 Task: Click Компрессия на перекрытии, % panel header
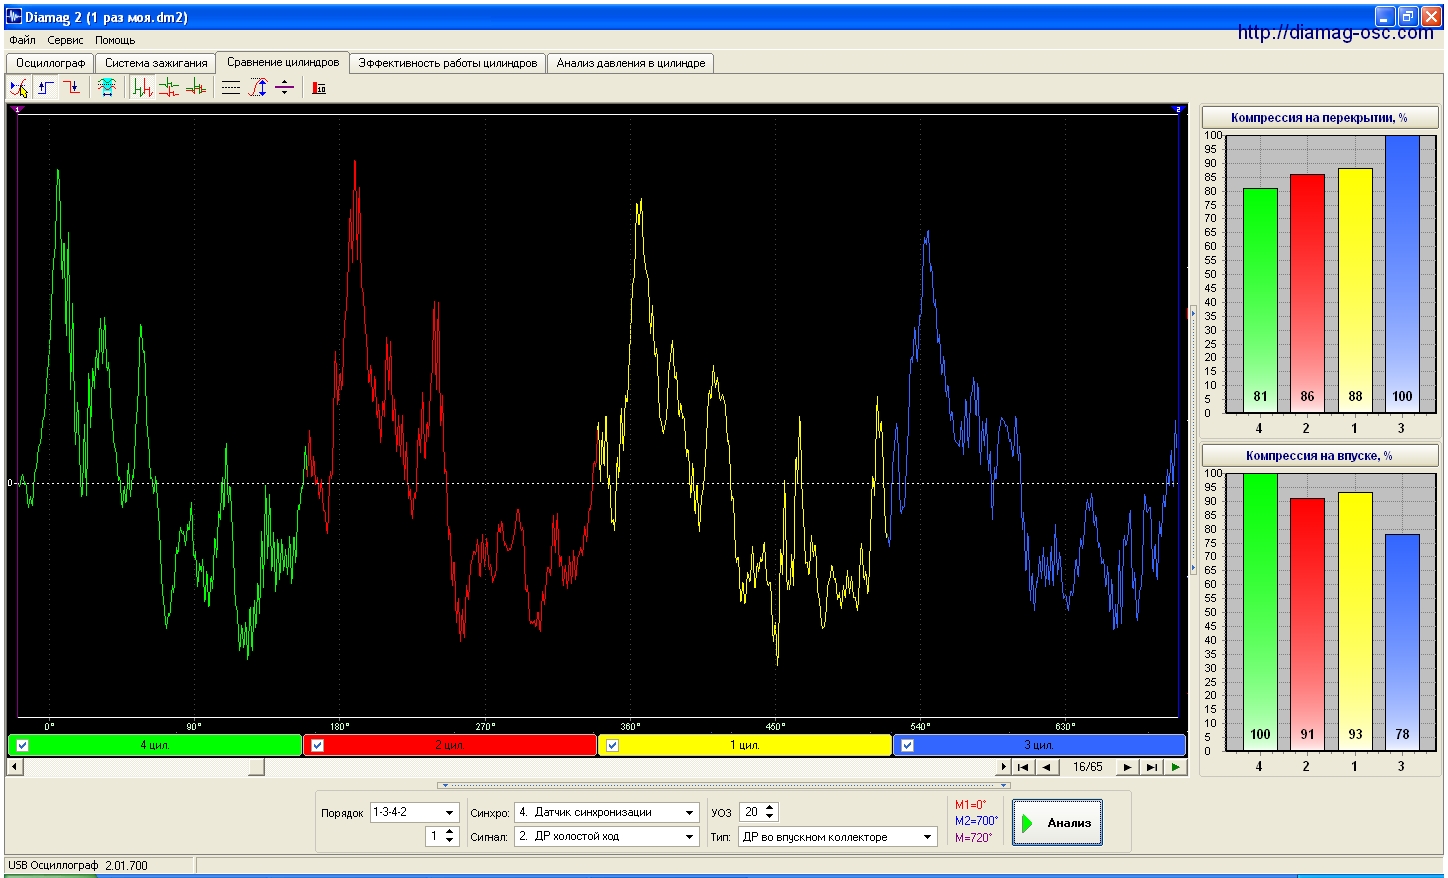point(1319,118)
